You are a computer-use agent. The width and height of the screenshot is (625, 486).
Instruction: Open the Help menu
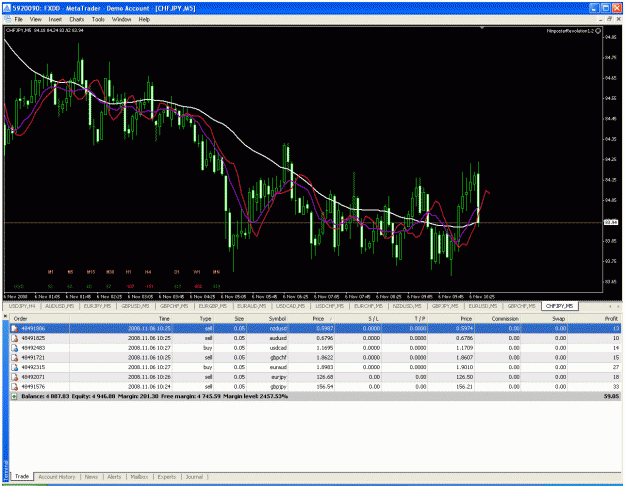click(144, 19)
